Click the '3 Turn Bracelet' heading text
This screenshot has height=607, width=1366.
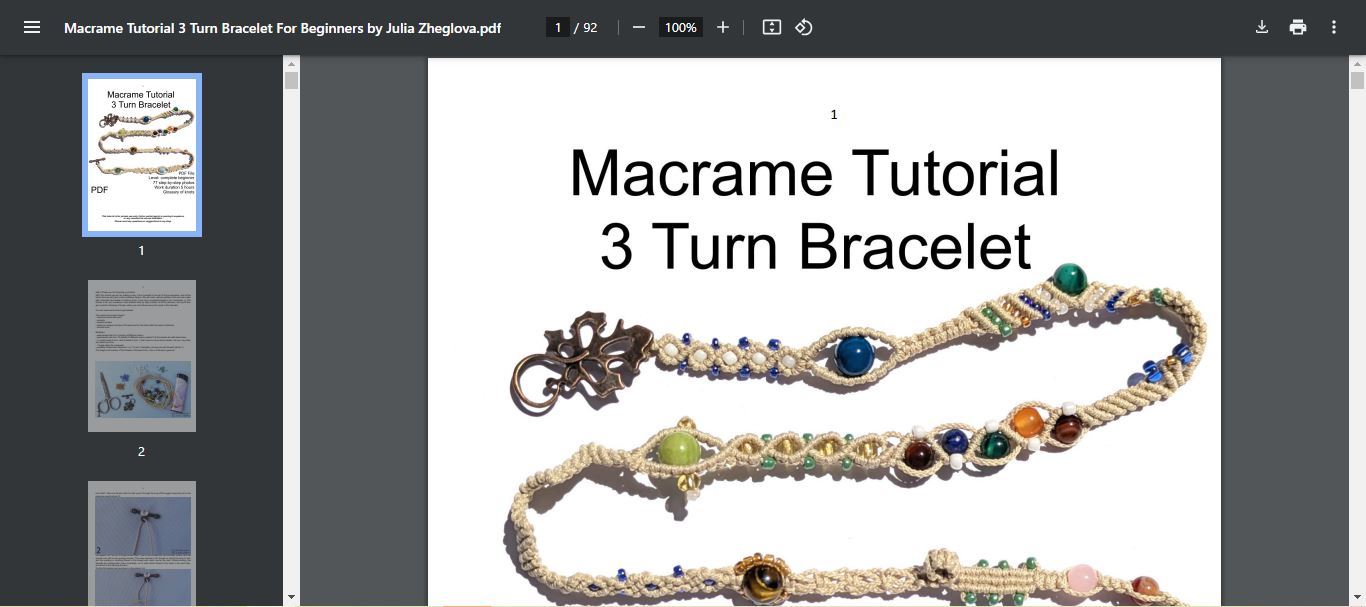(815, 246)
